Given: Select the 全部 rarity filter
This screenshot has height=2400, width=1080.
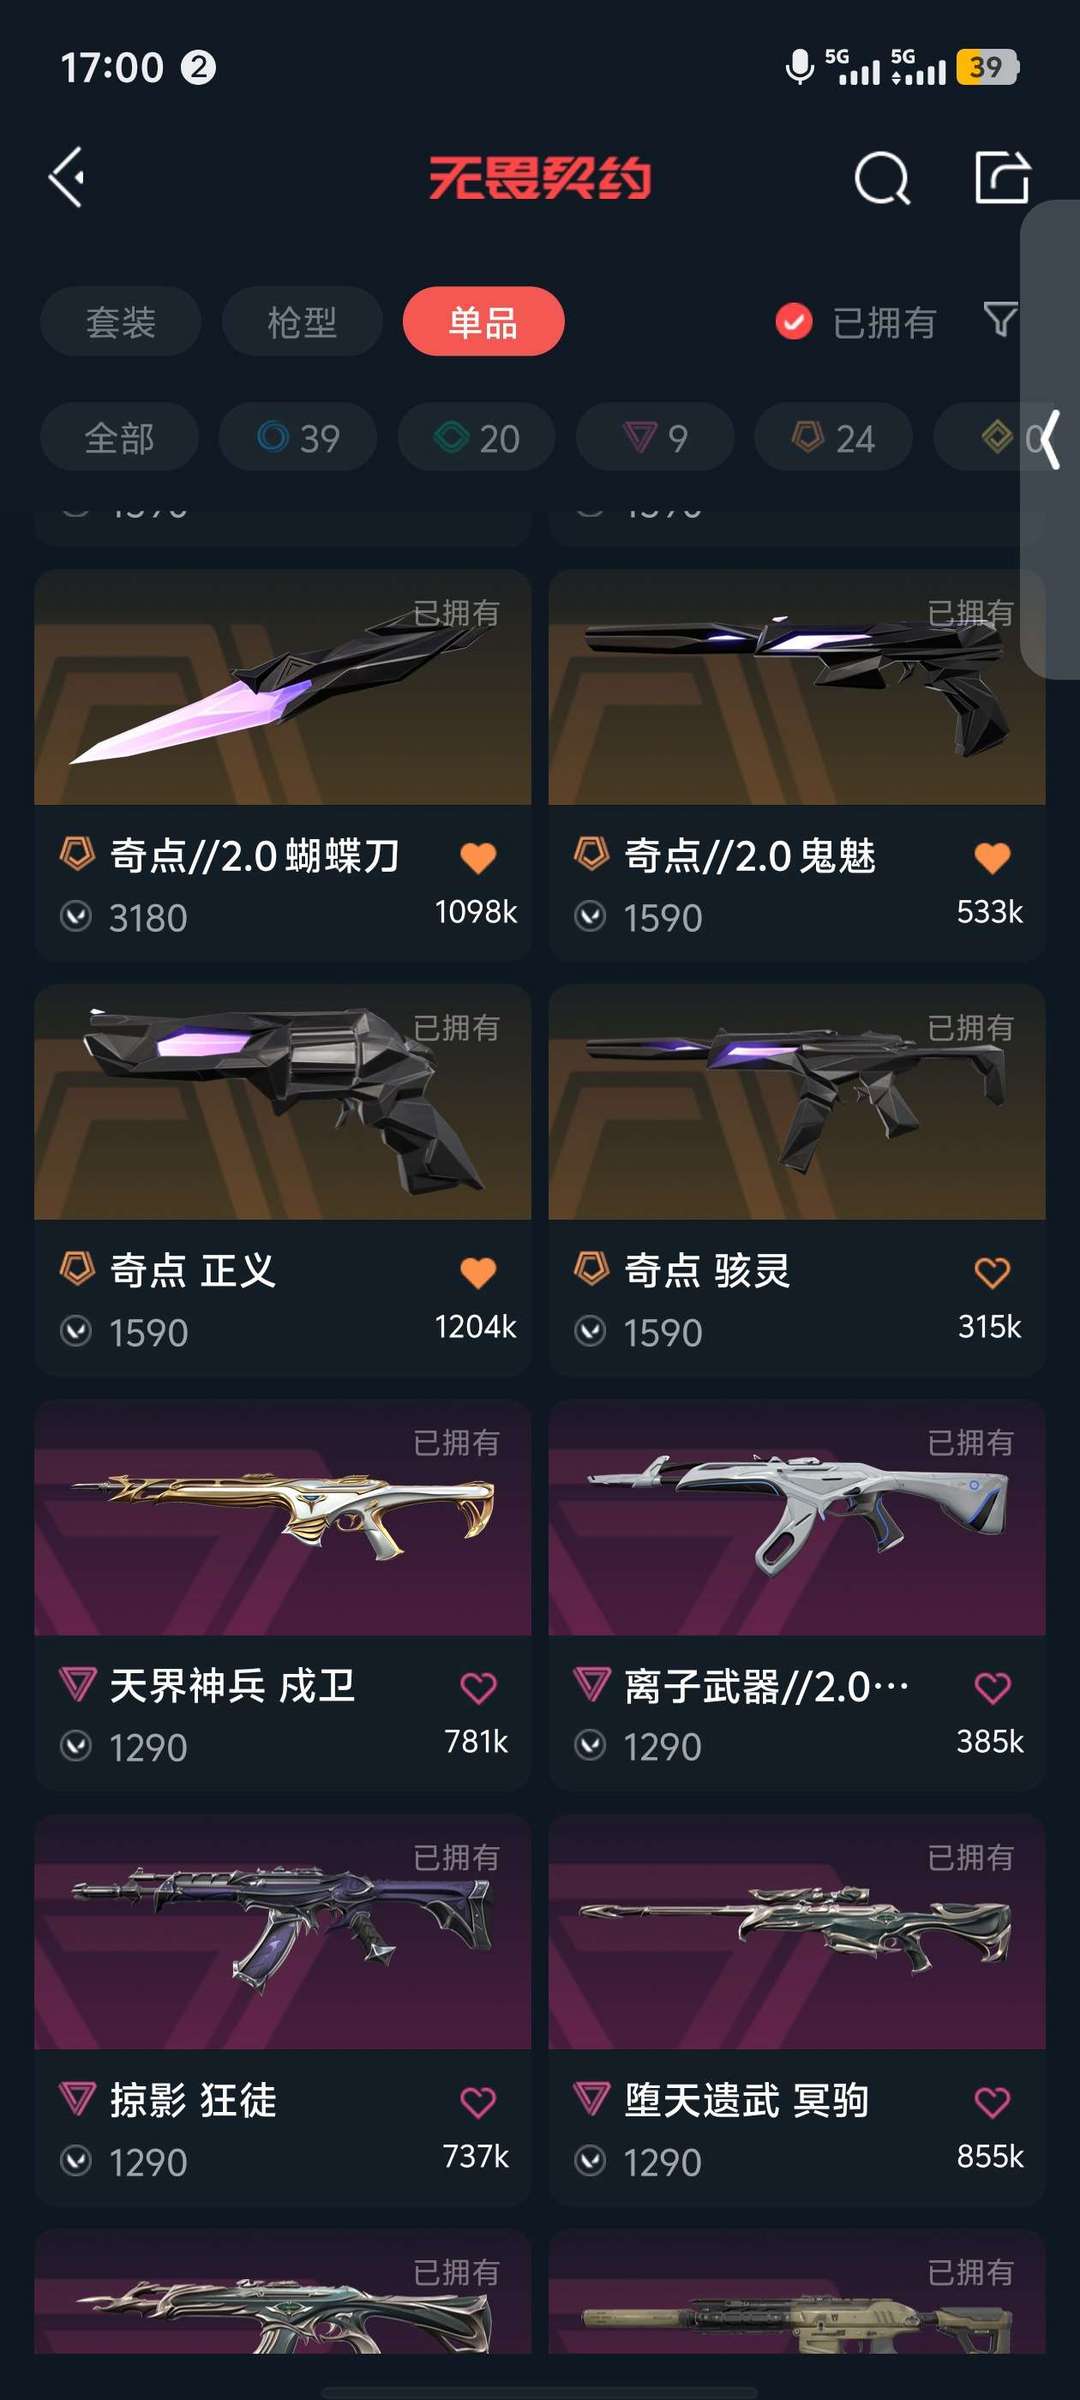Looking at the screenshot, I should pyautogui.click(x=119, y=438).
